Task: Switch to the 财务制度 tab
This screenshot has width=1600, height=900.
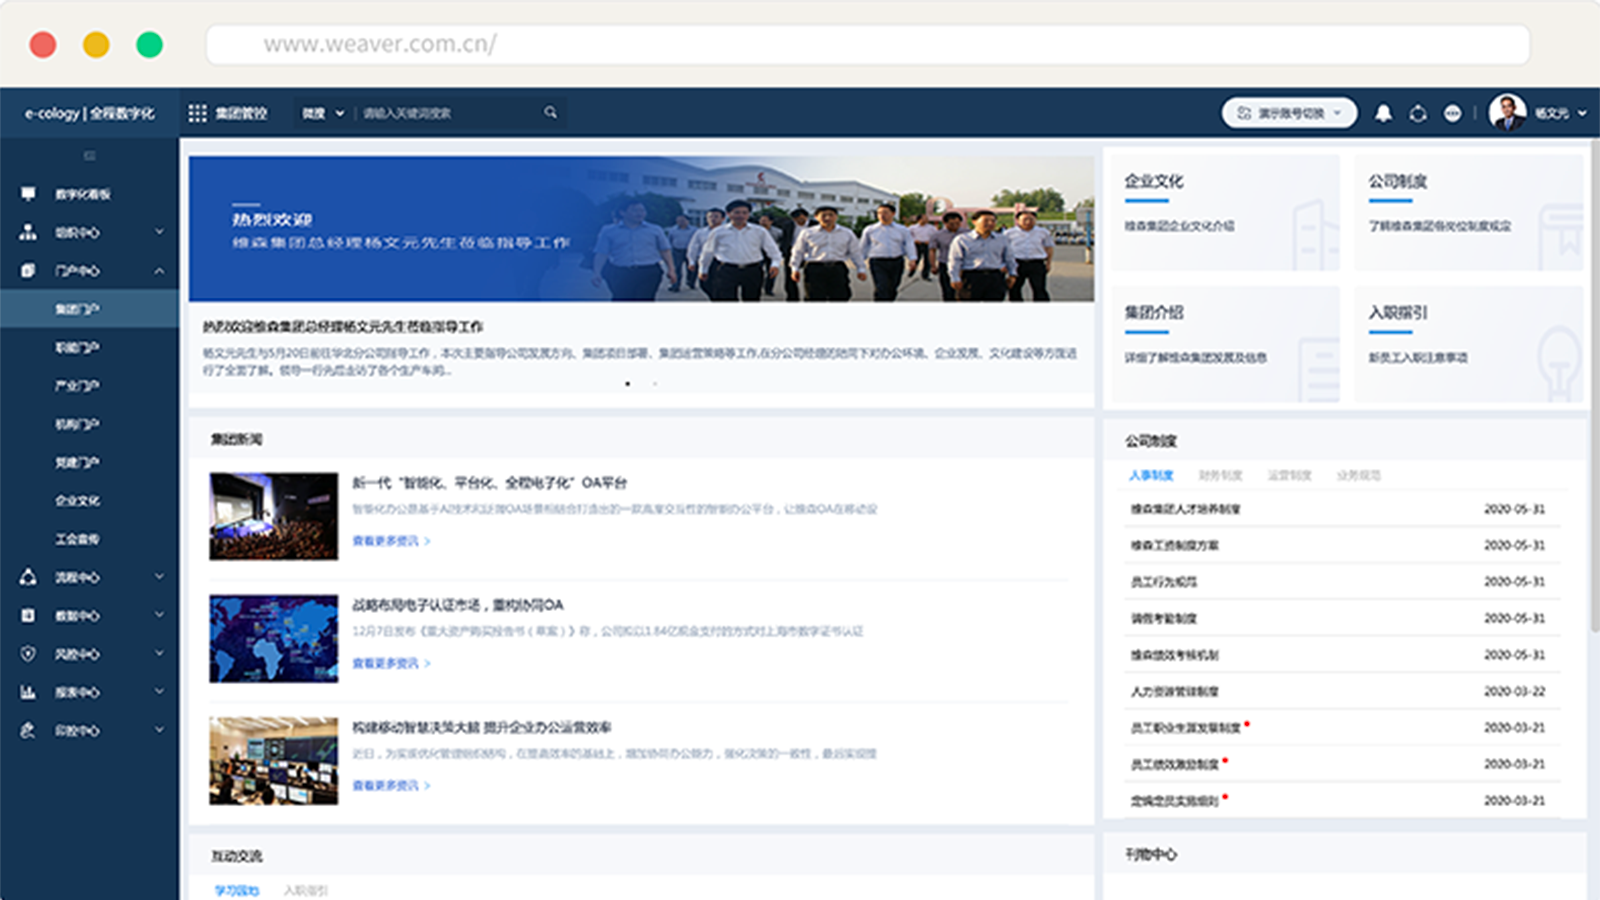Action: click(x=1220, y=476)
